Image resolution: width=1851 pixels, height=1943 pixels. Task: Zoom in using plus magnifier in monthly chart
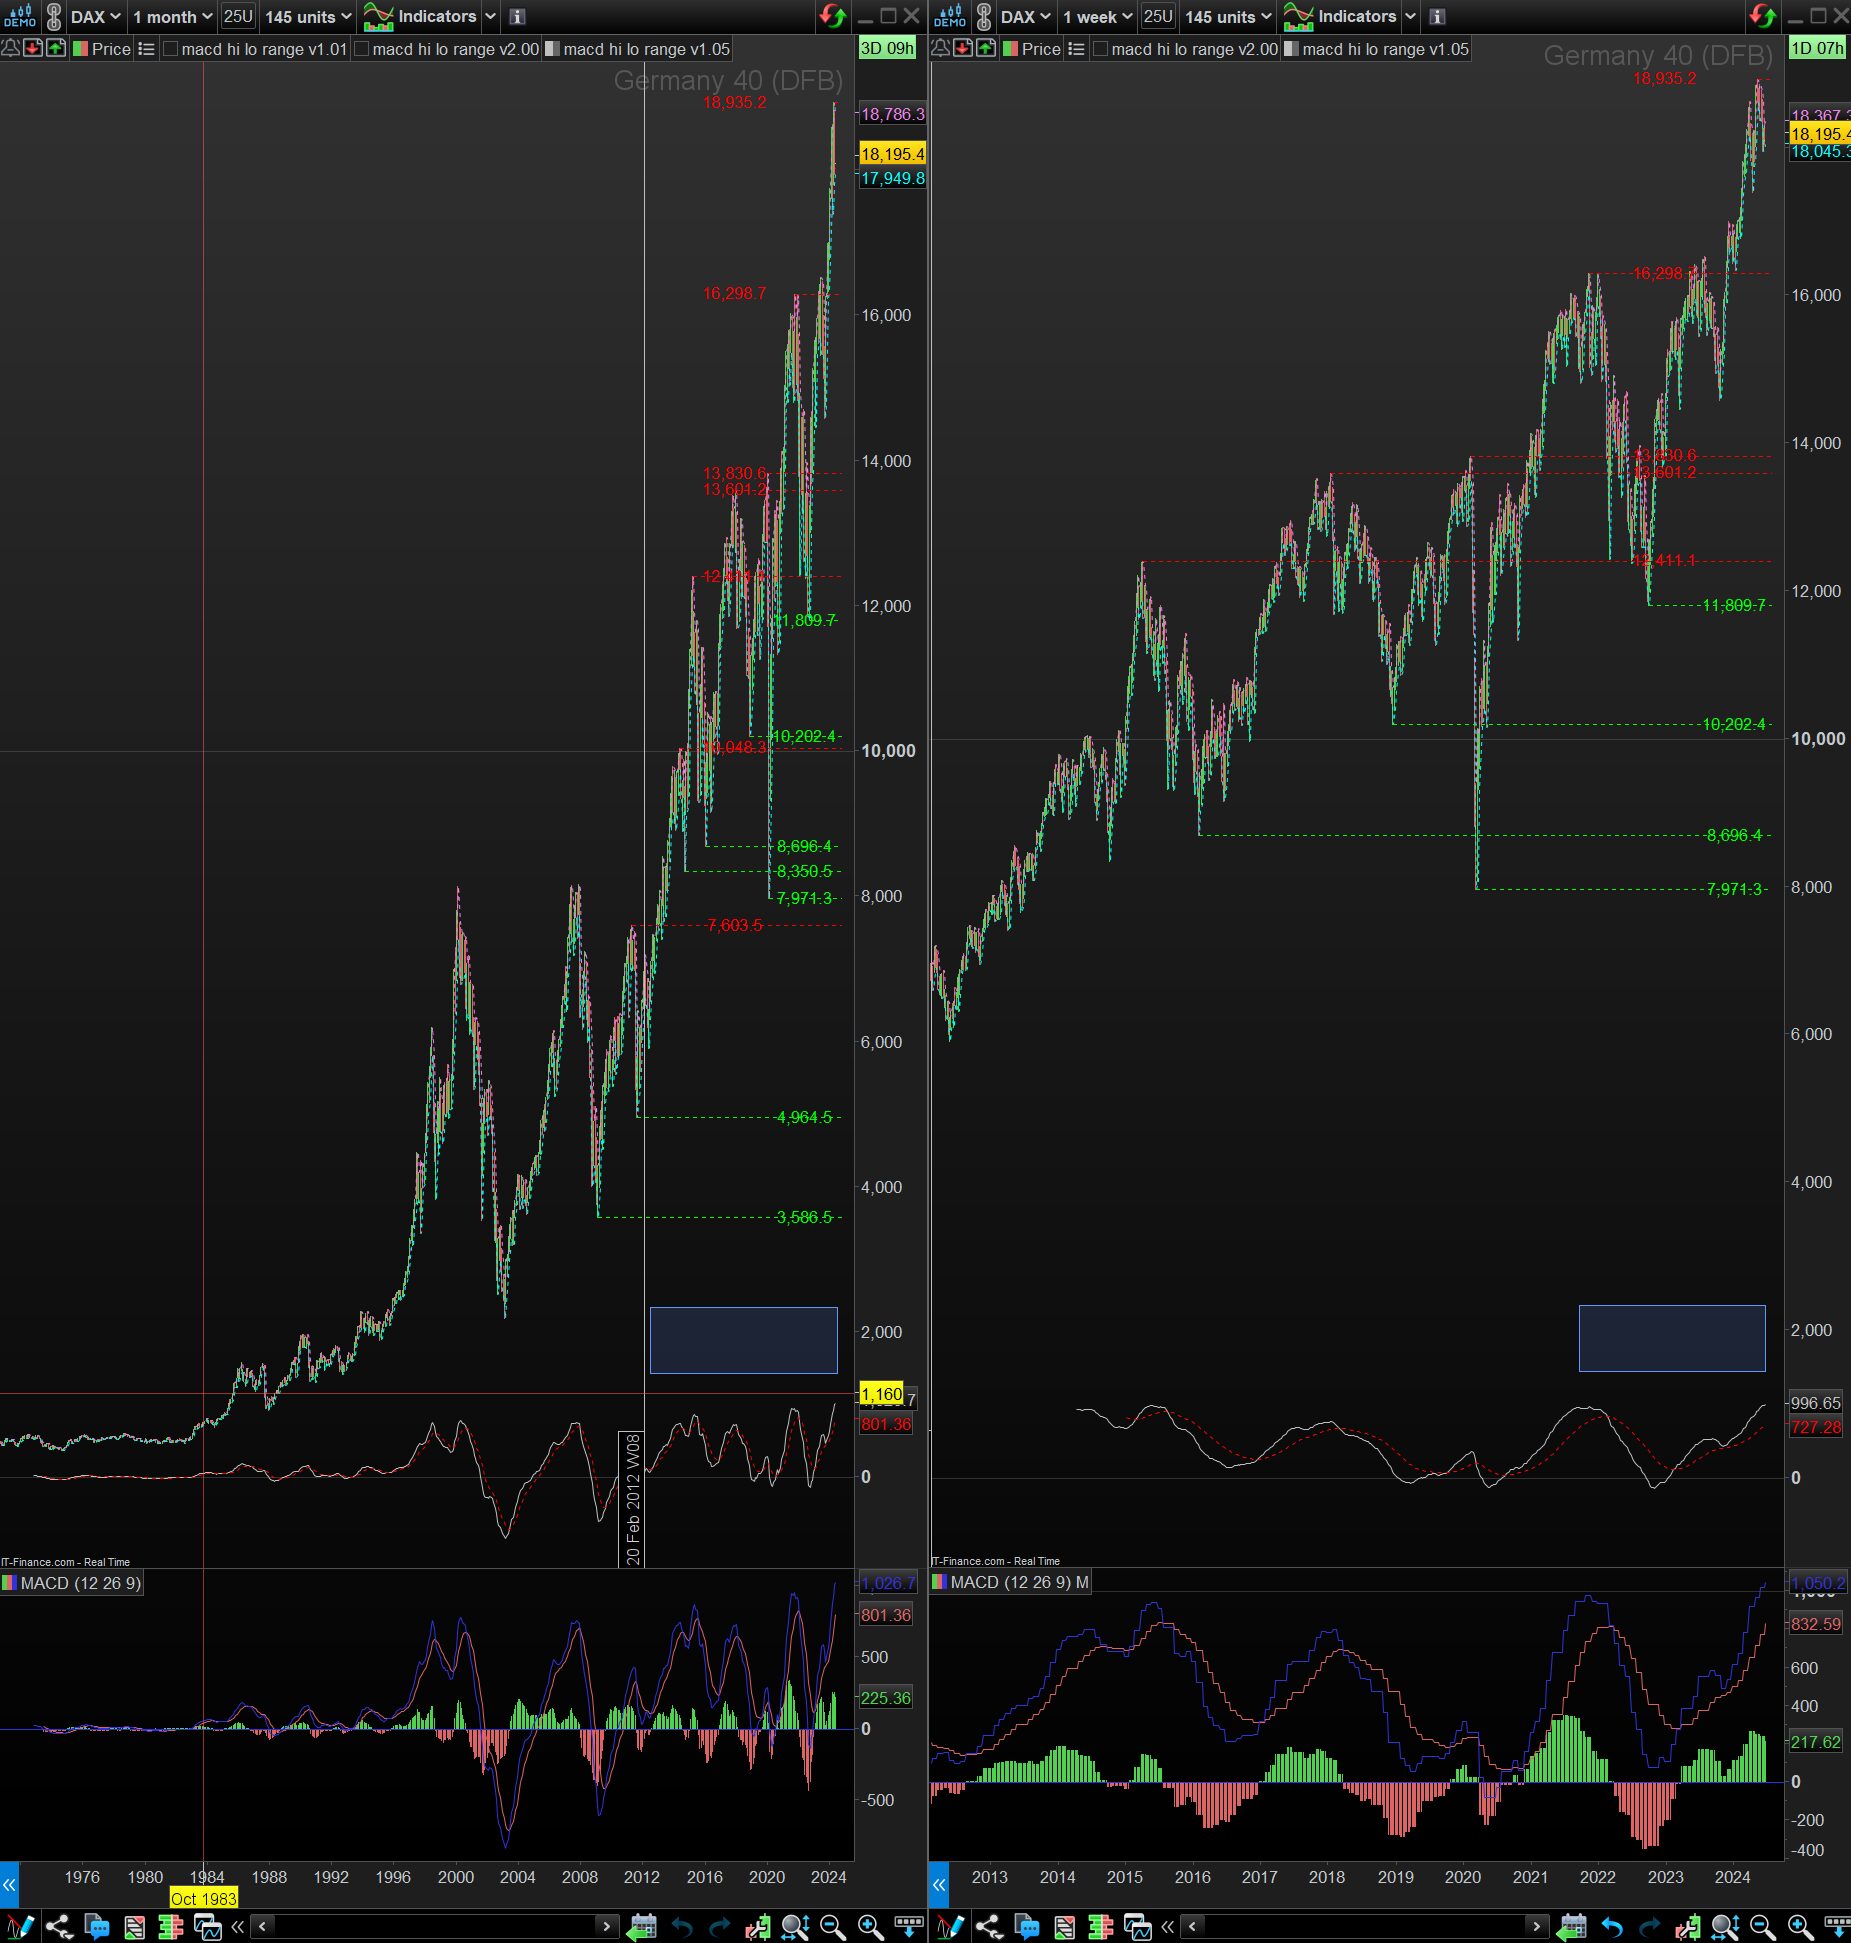pyautogui.click(x=870, y=1926)
